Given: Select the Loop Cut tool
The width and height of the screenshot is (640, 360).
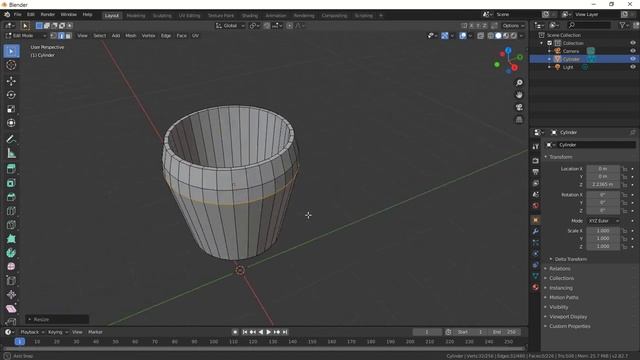Looking at the screenshot, I should click(11, 211).
